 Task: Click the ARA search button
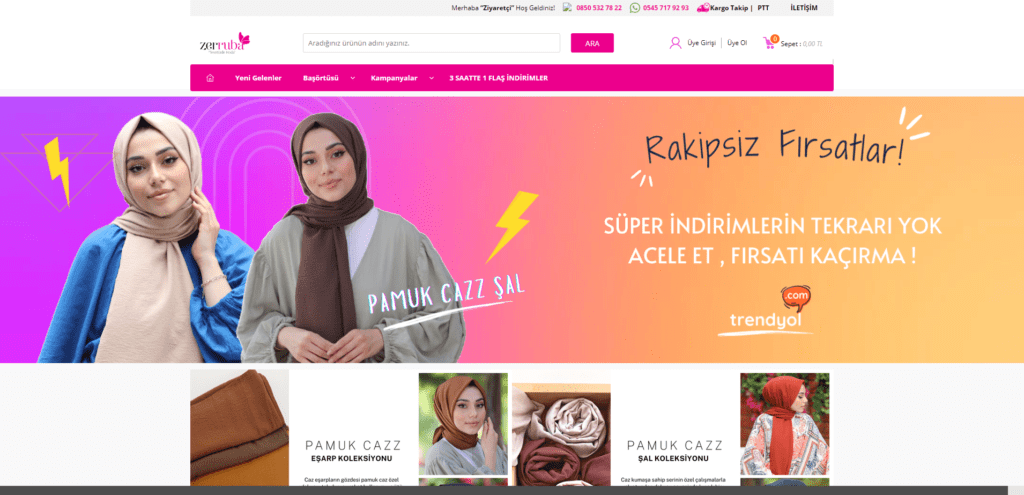tap(592, 43)
